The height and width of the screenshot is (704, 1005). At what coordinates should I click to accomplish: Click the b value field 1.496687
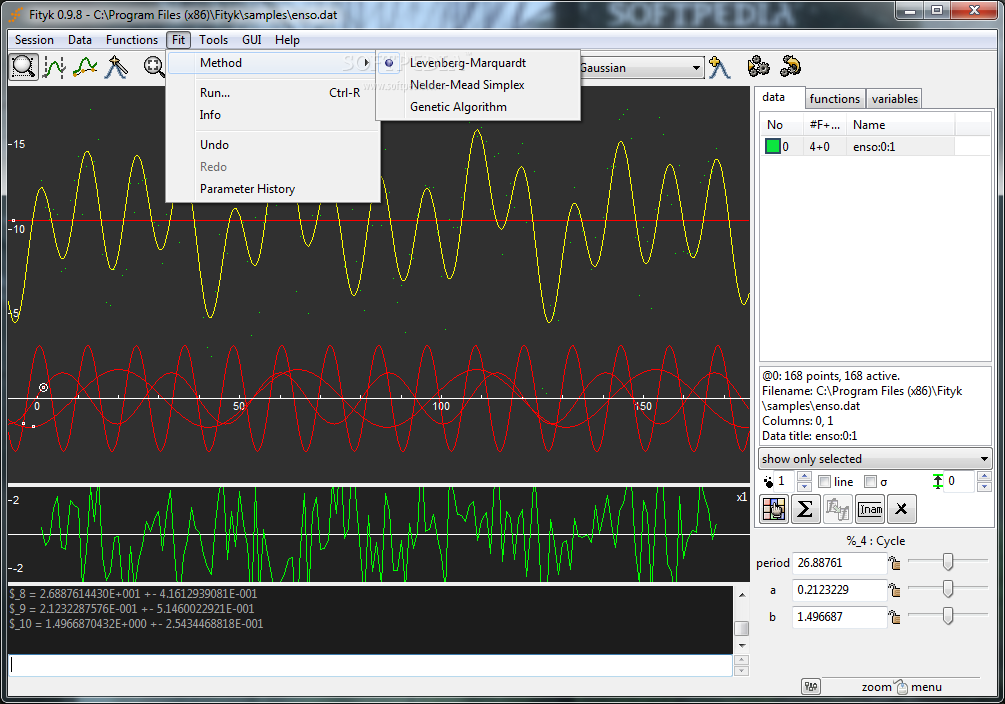[x=840, y=617]
